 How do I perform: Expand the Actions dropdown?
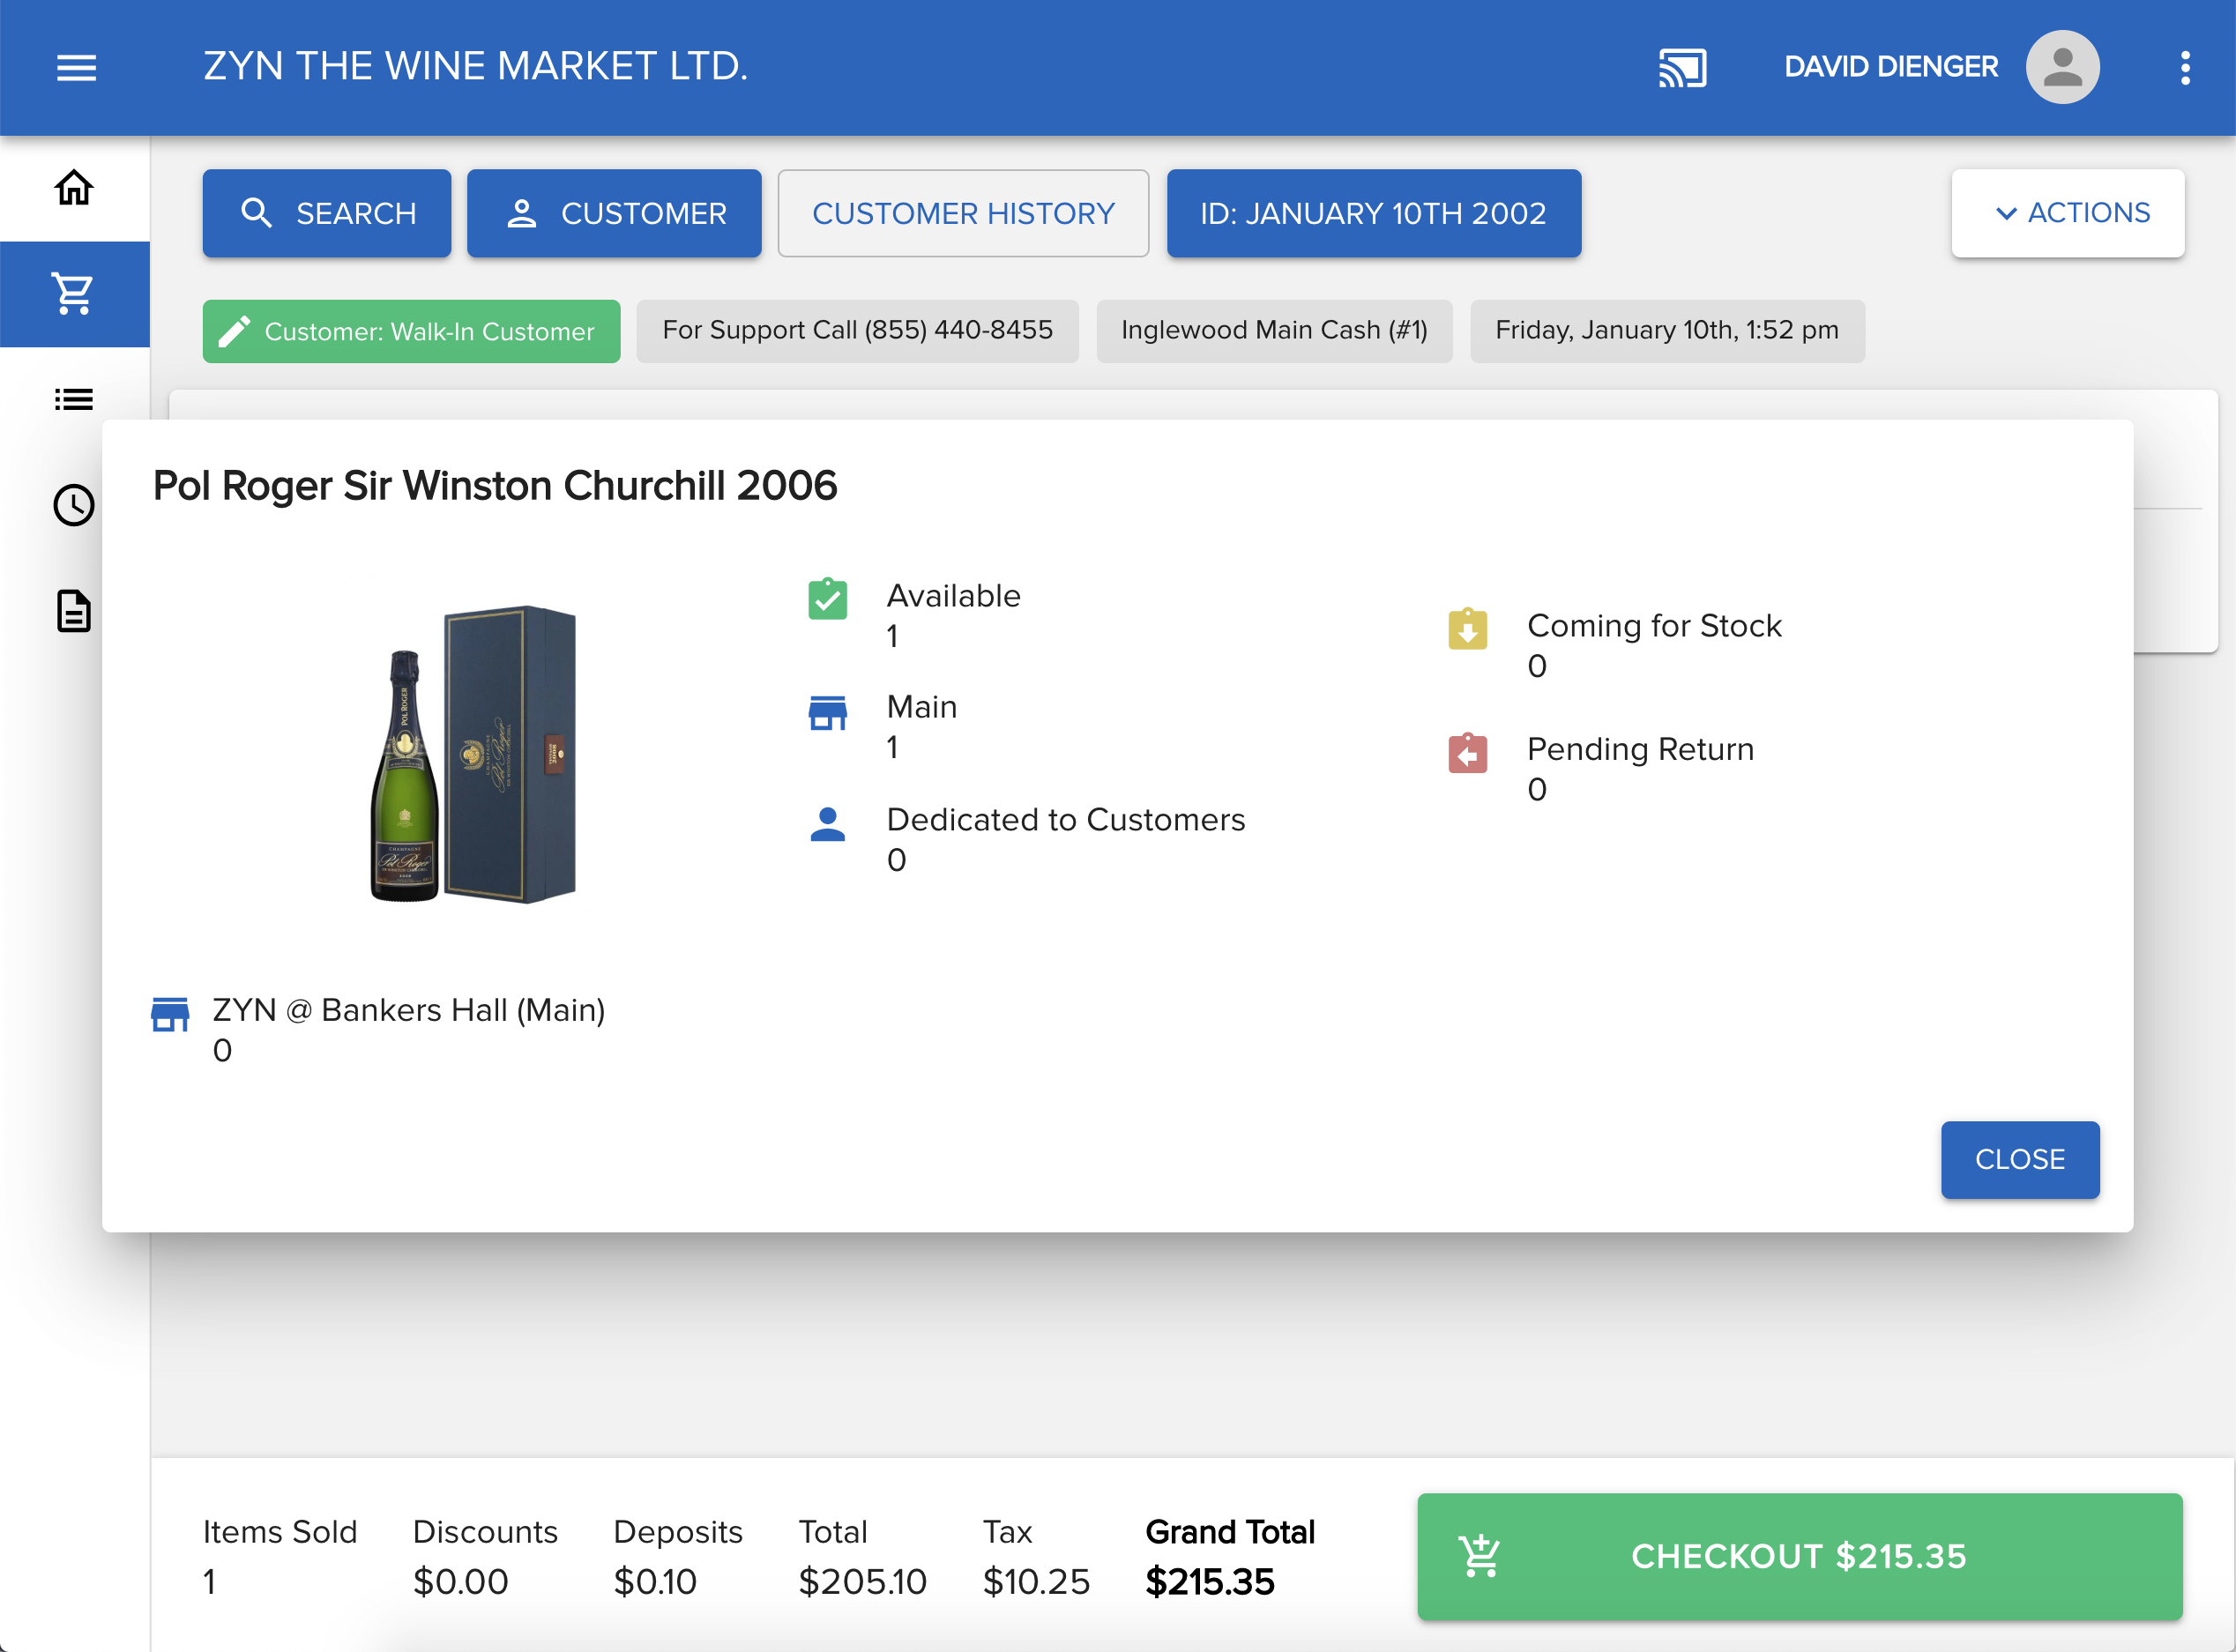pos(2067,213)
